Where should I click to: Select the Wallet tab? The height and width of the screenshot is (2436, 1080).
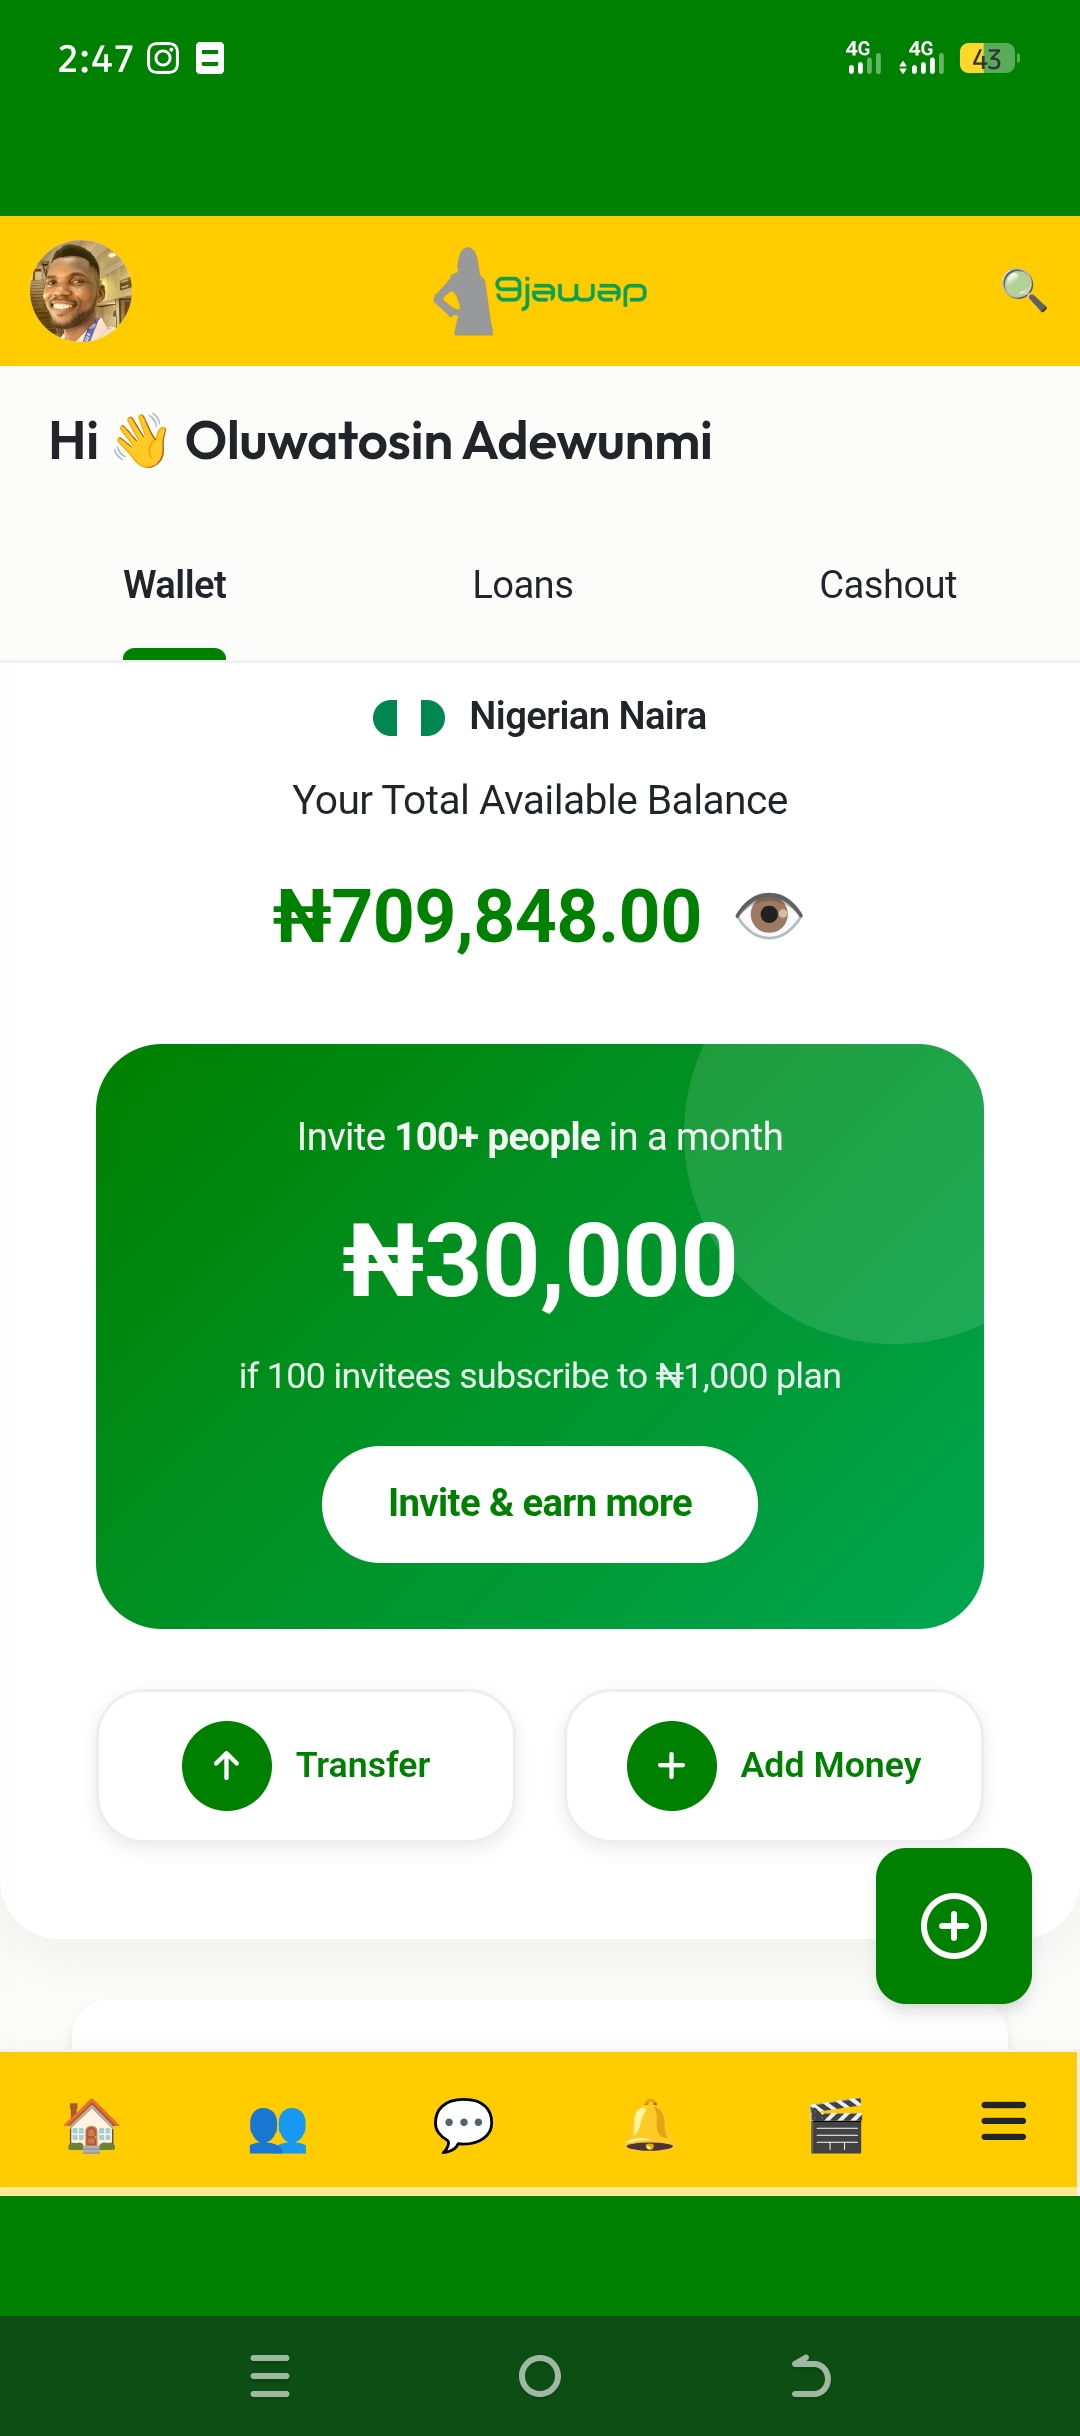pos(175,585)
